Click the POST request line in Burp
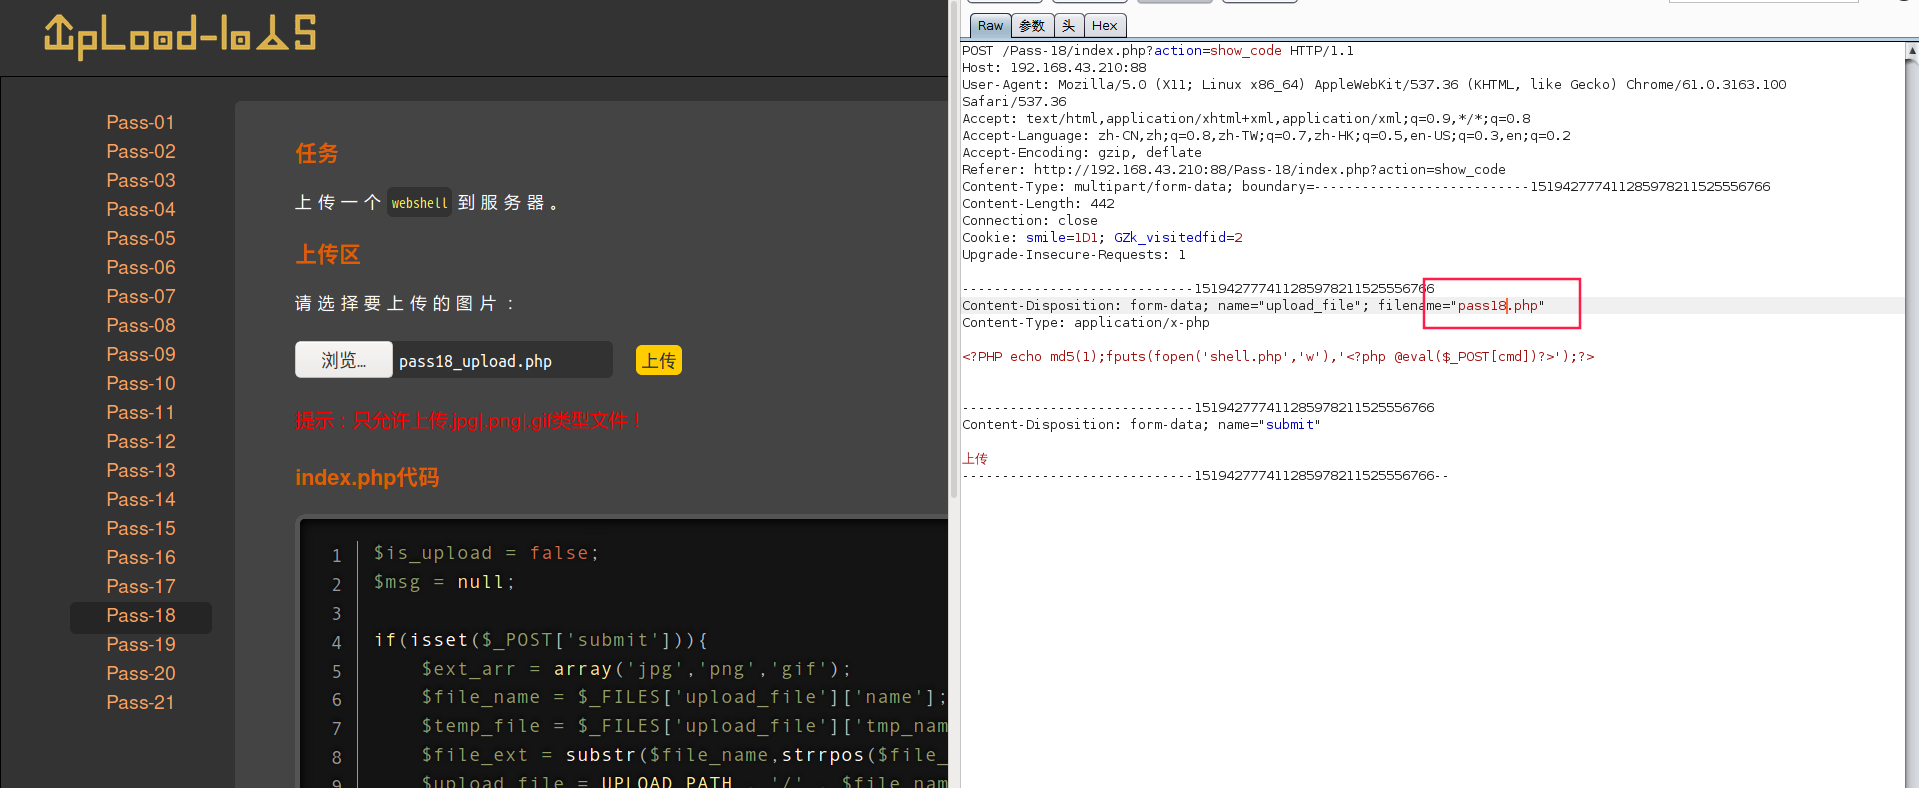The height and width of the screenshot is (788, 1919). coord(1157,51)
